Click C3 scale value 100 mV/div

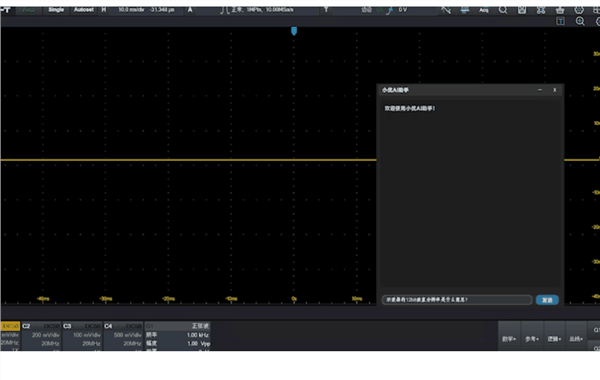point(86,335)
